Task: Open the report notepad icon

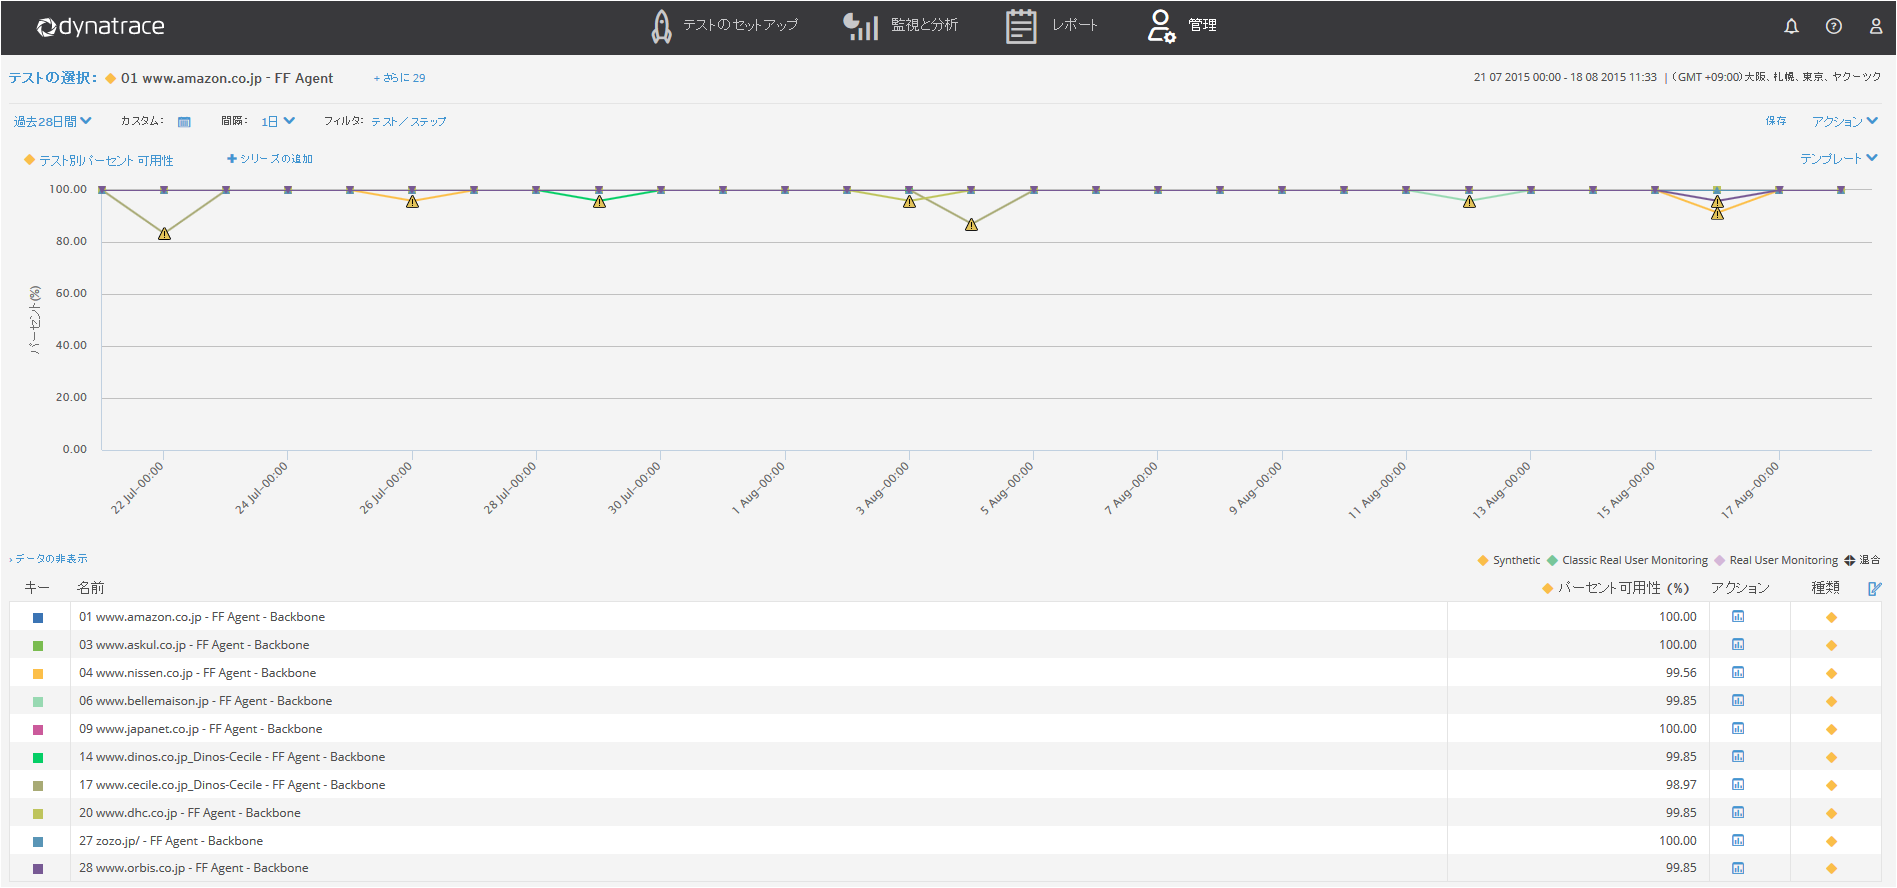Action: coord(1020,26)
